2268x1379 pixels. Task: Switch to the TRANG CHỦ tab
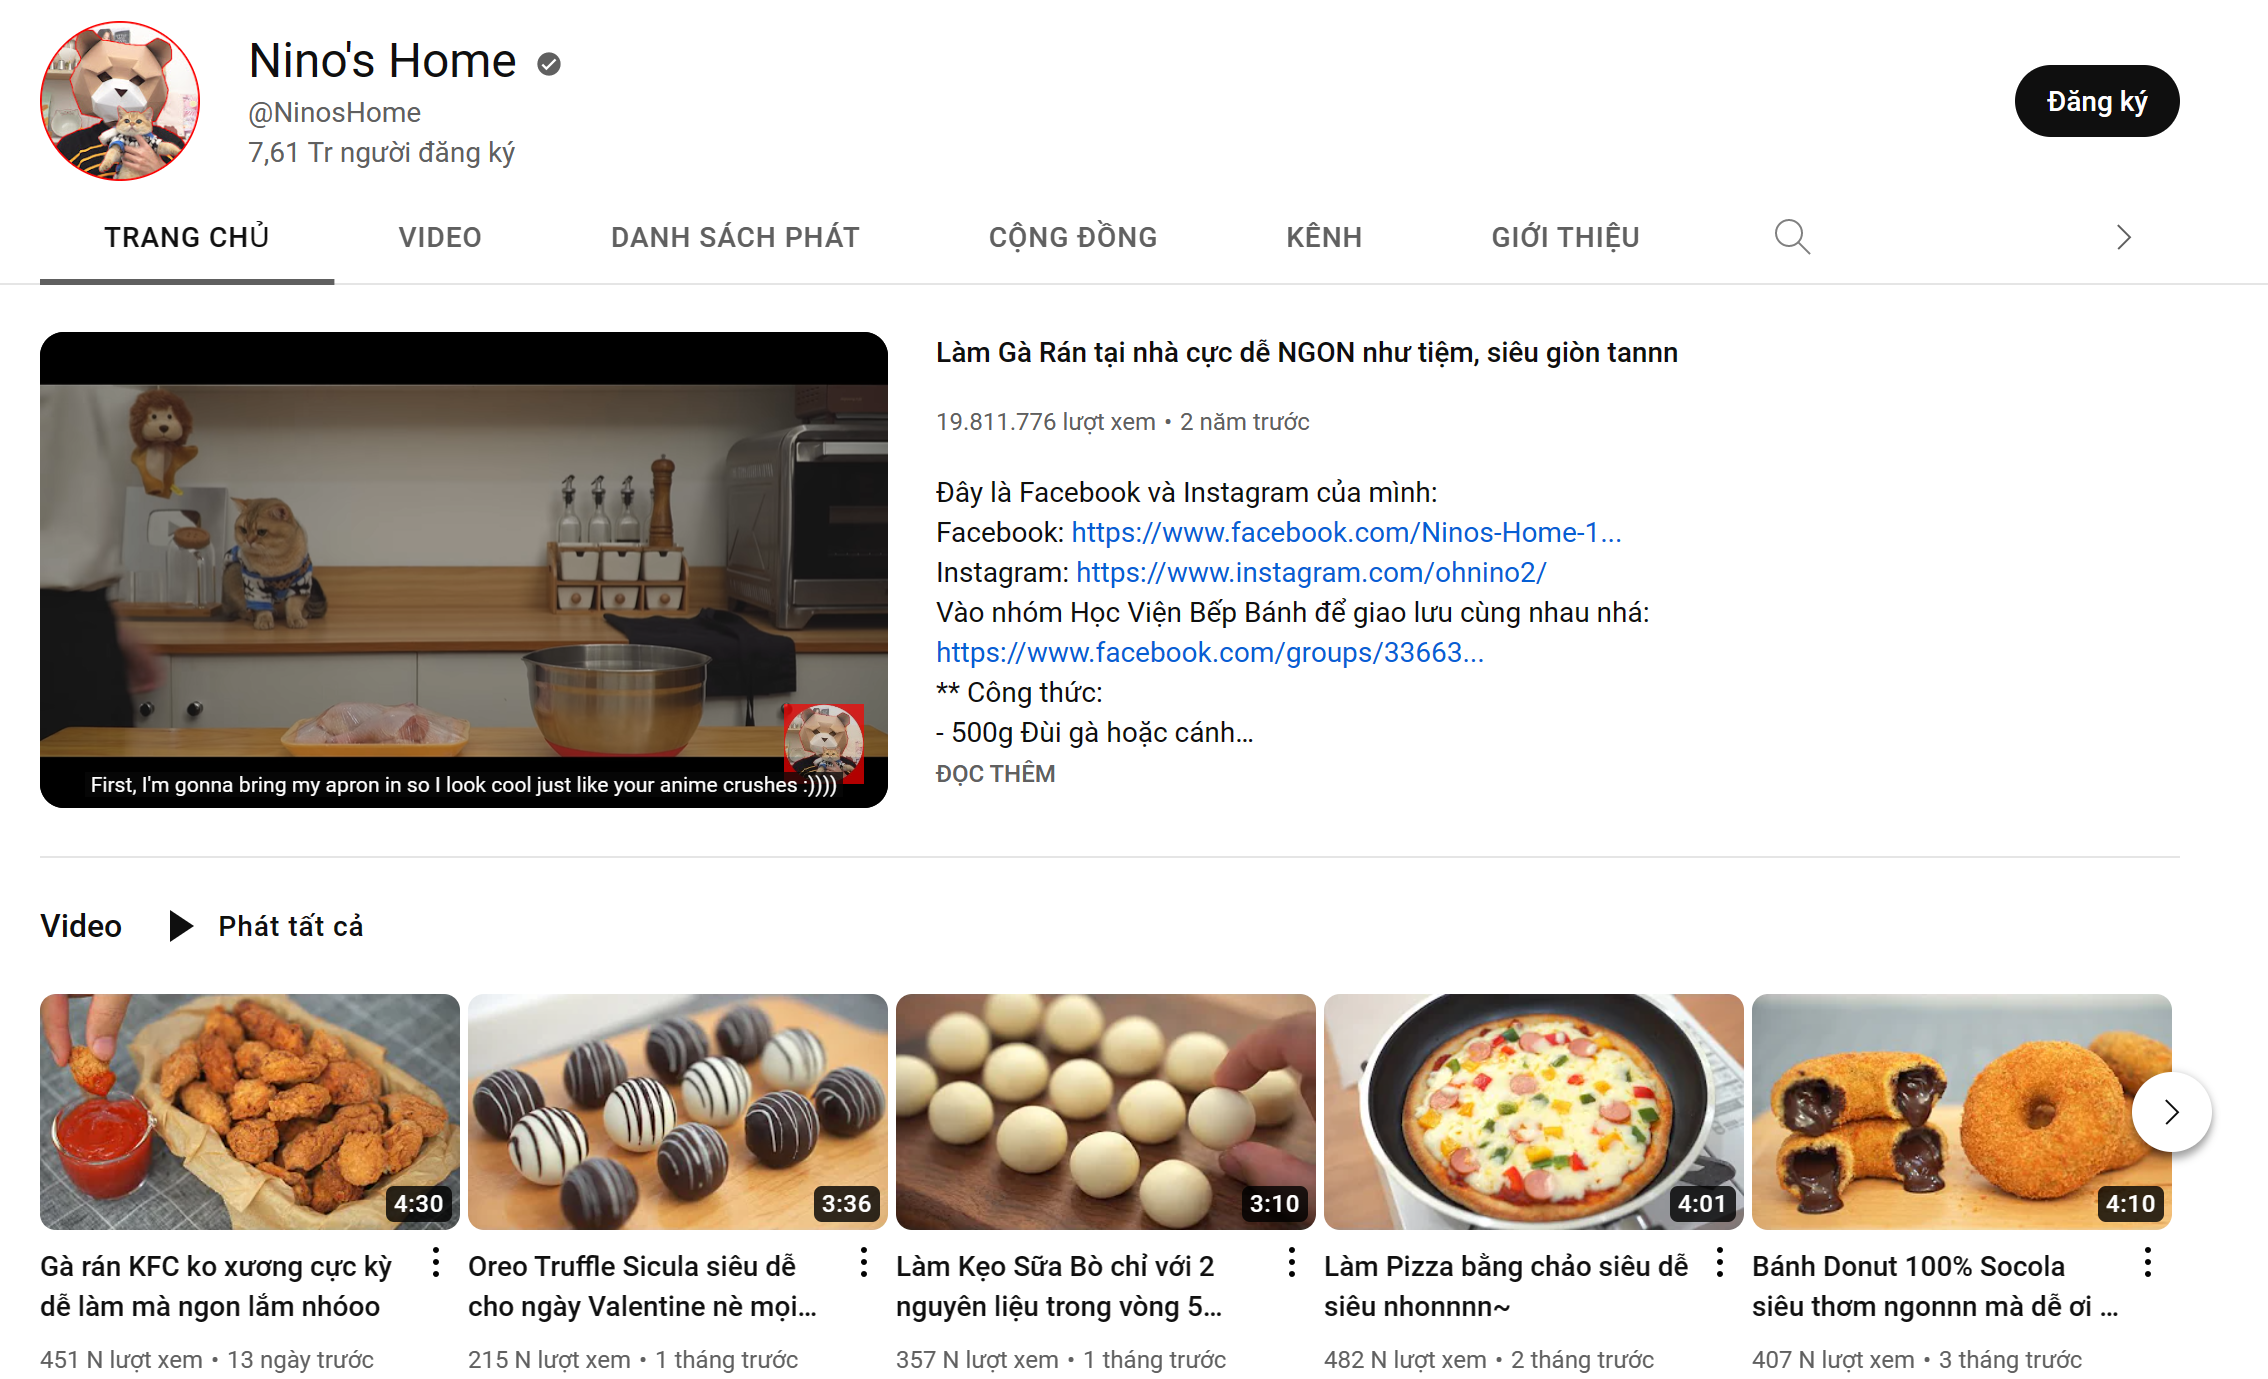[x=187, y=237]
